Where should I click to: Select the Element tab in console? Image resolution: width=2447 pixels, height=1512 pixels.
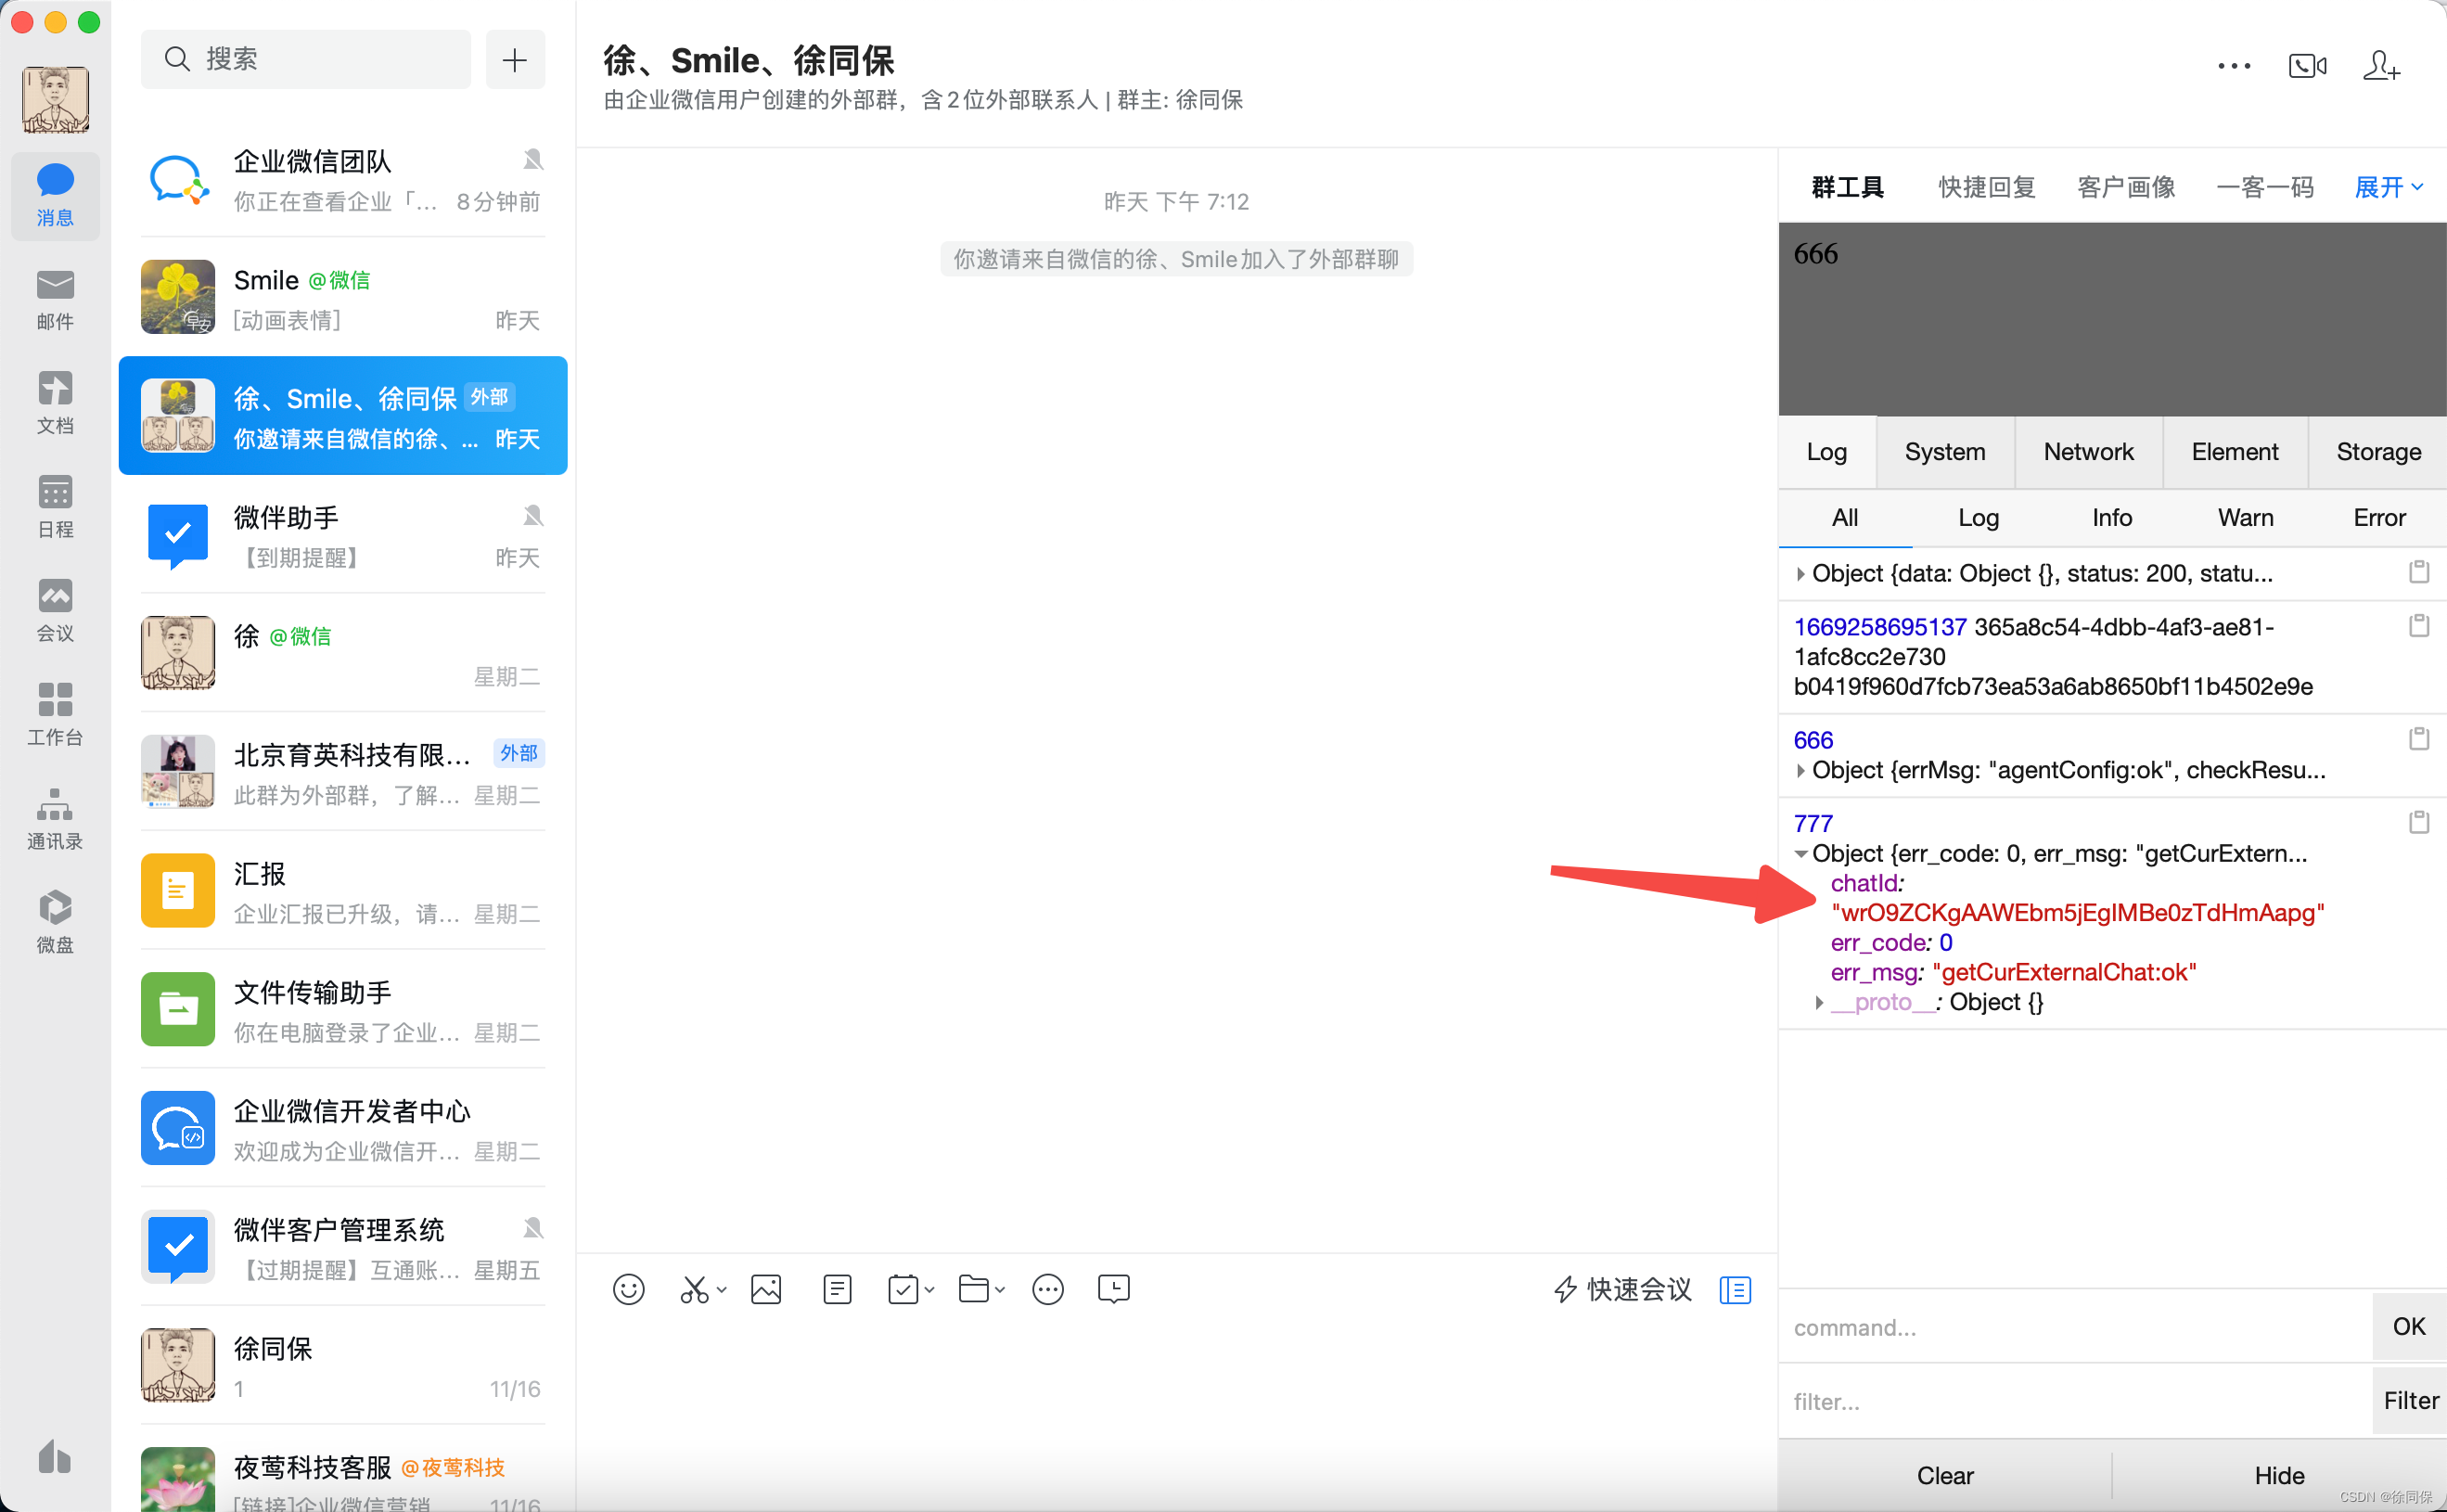click(x=2235, y=452)
